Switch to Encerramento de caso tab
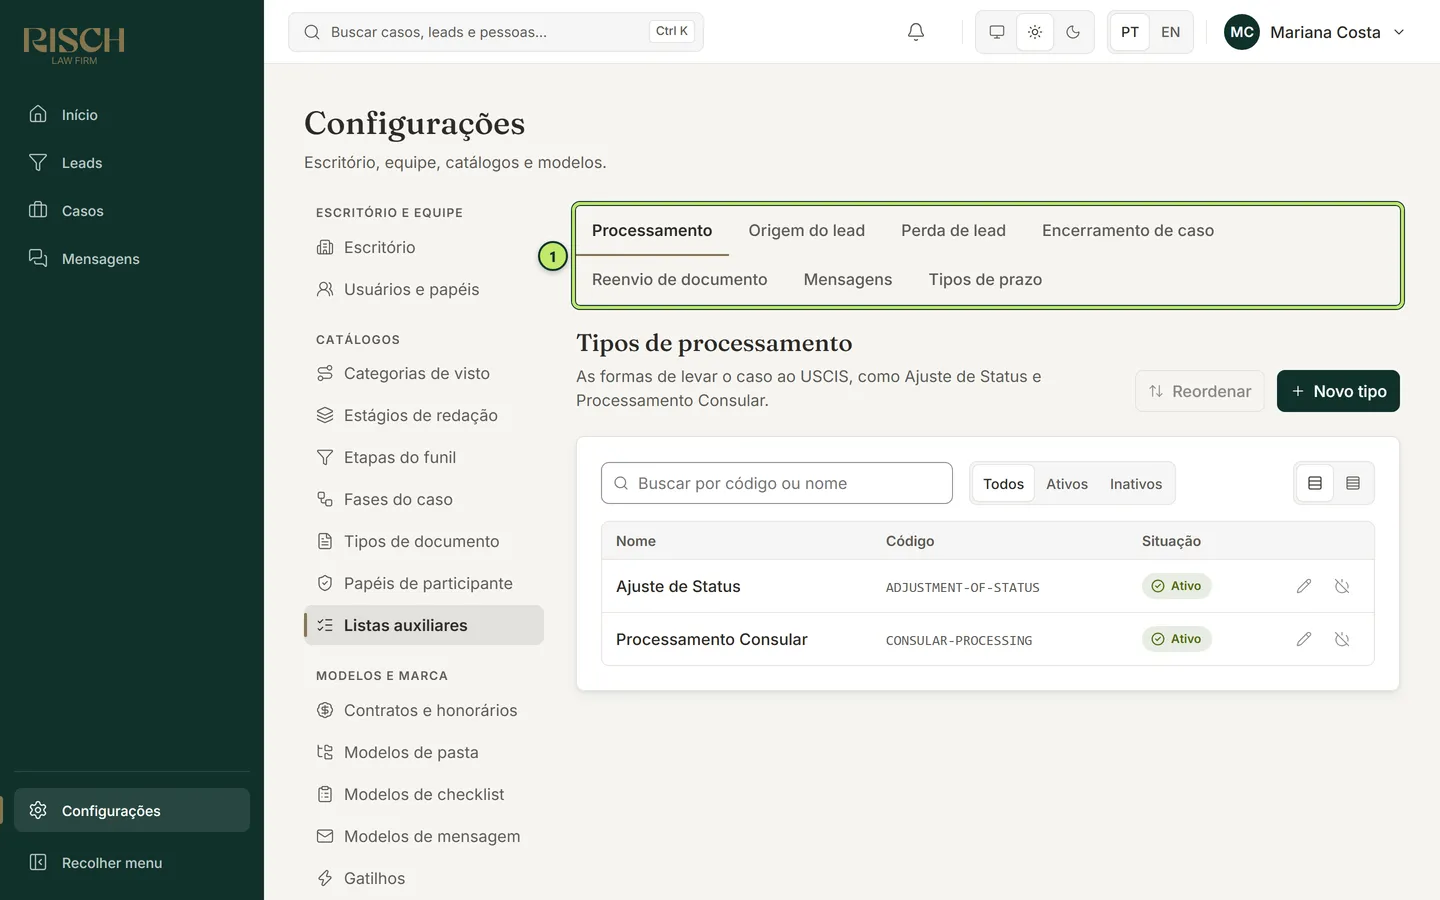The width and height of the screenshot is (1440, 900). 1127,231
